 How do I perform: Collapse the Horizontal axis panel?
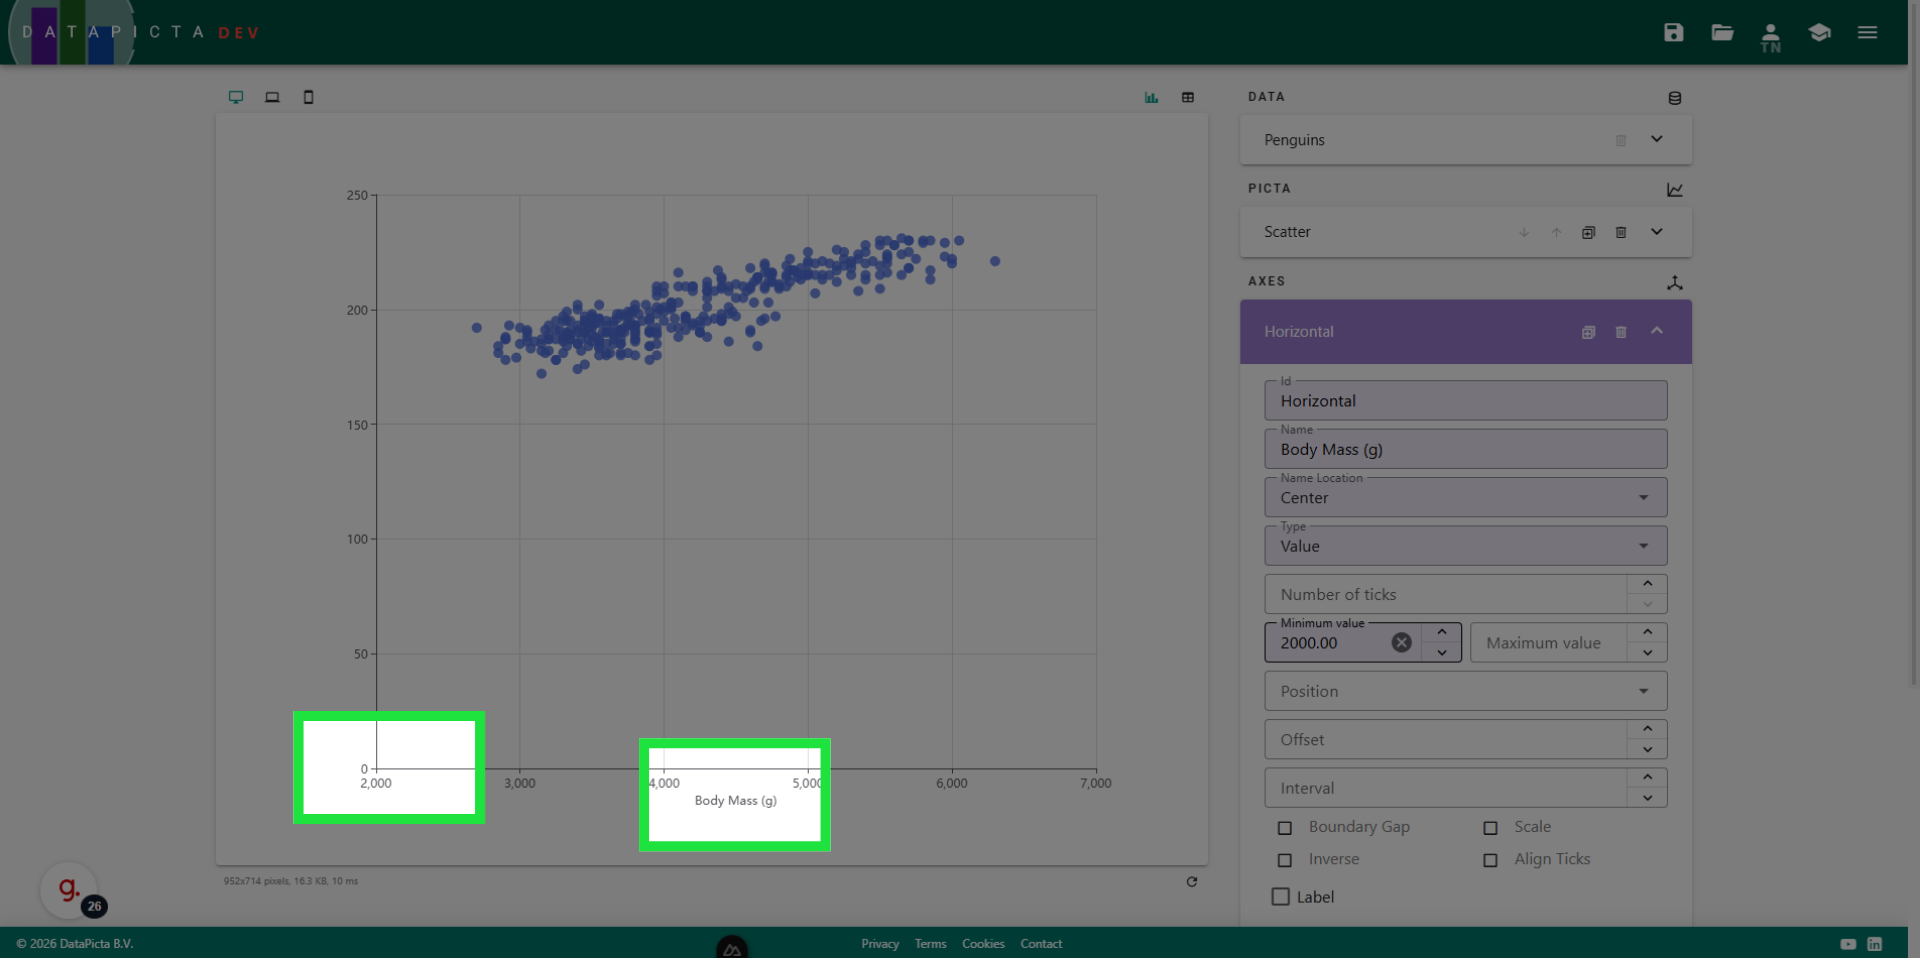point(1656,331)
